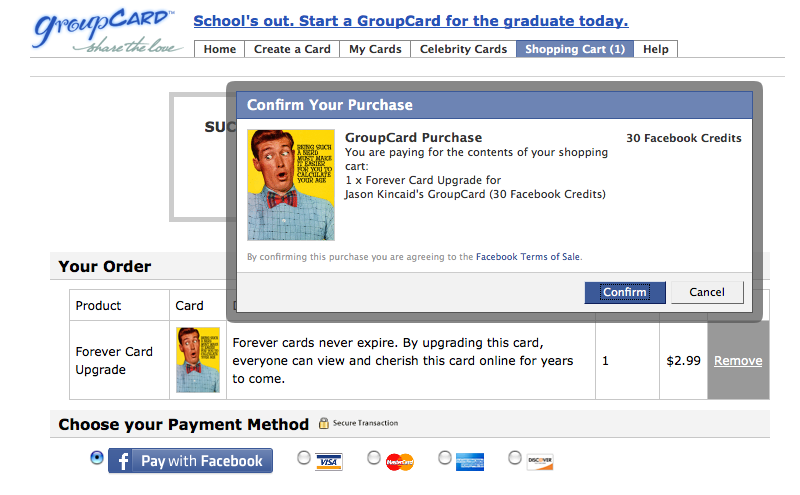Select the American Express radio button
The width and height of the screenshot is (800, 495).
pos(445,457)
